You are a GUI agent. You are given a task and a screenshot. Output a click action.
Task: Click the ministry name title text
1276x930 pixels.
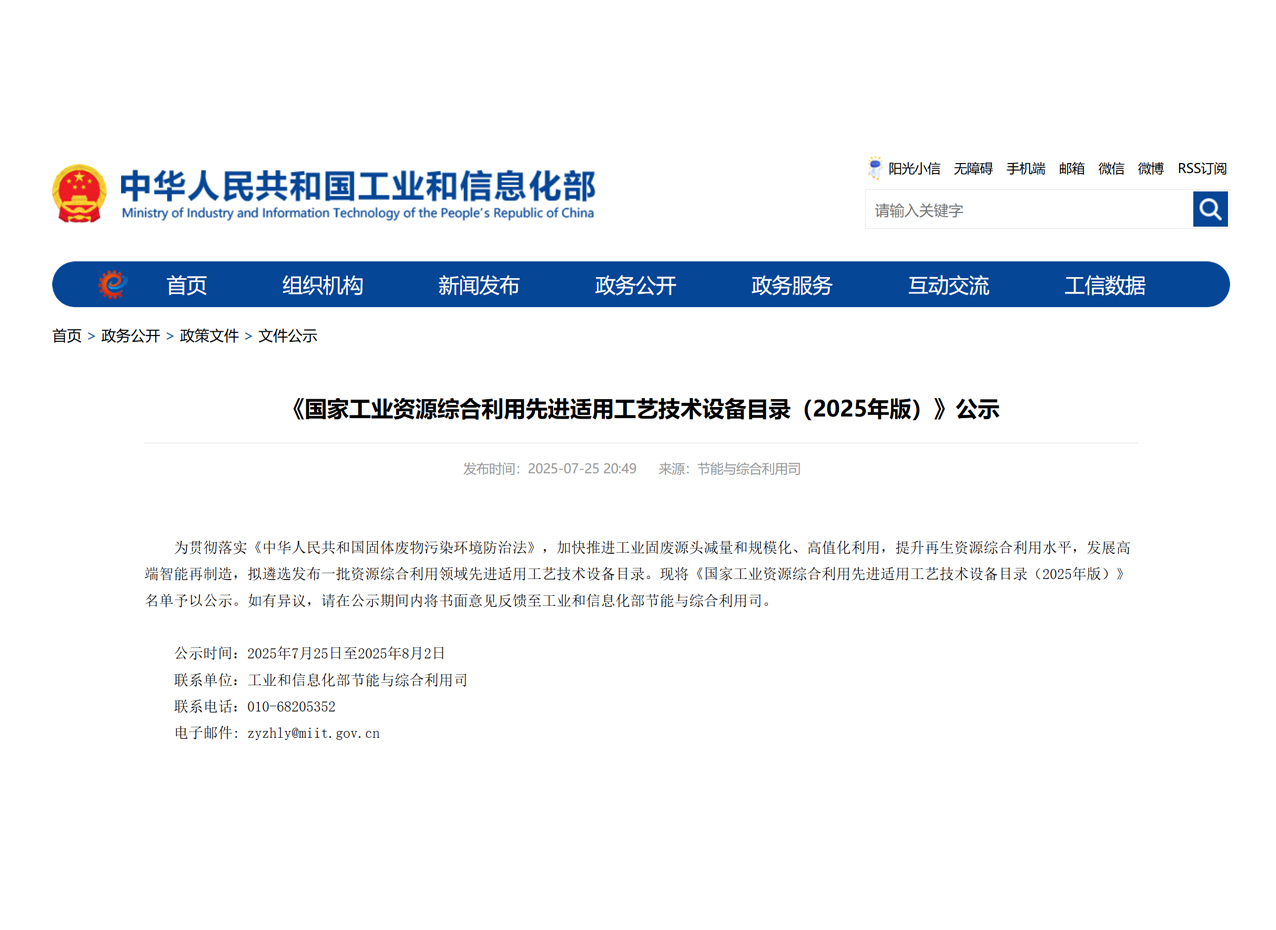click(x=358, y=185)
